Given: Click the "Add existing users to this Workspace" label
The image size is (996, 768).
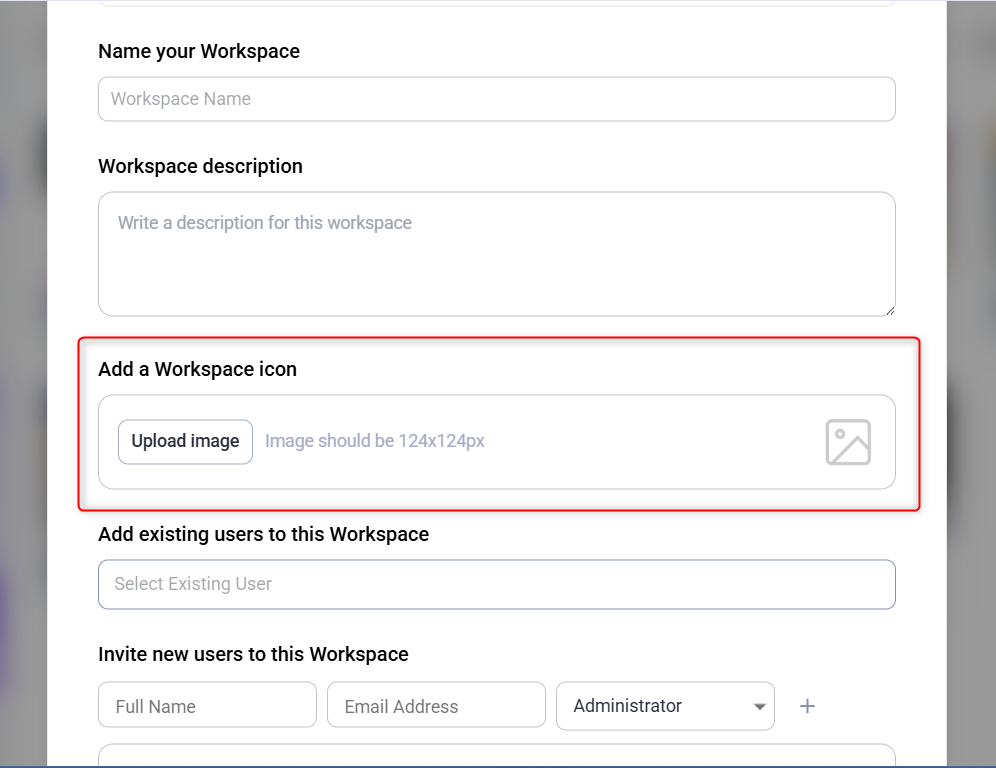Looking at the screenshot, I should [263, 534].
